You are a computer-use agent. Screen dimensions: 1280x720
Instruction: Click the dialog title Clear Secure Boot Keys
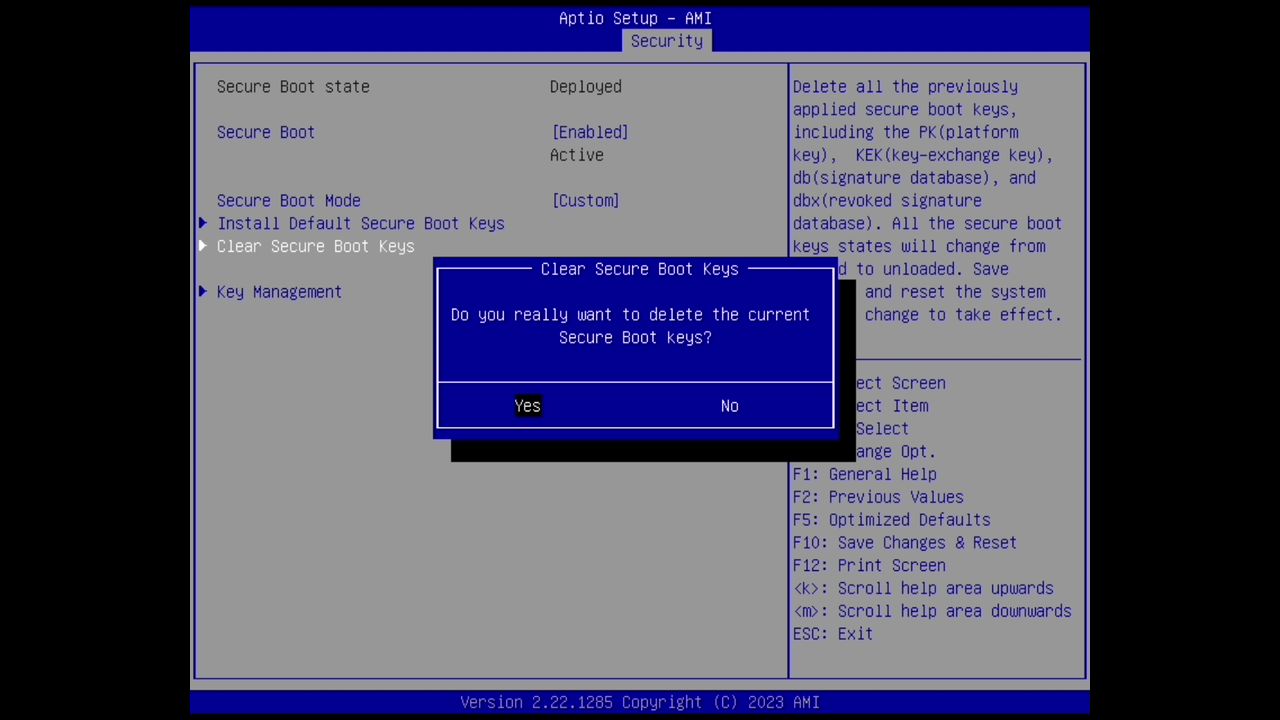coord(639,269)
